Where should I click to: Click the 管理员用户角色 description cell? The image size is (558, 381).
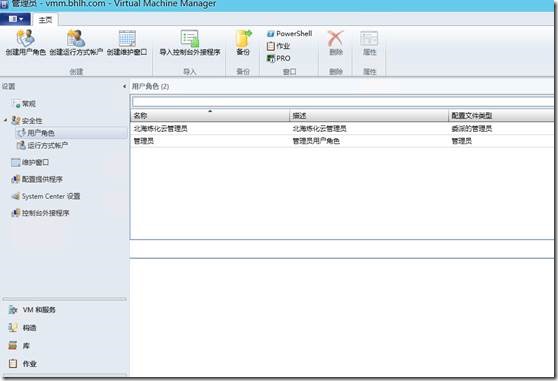pyautogui.click(x=316, y=141)
